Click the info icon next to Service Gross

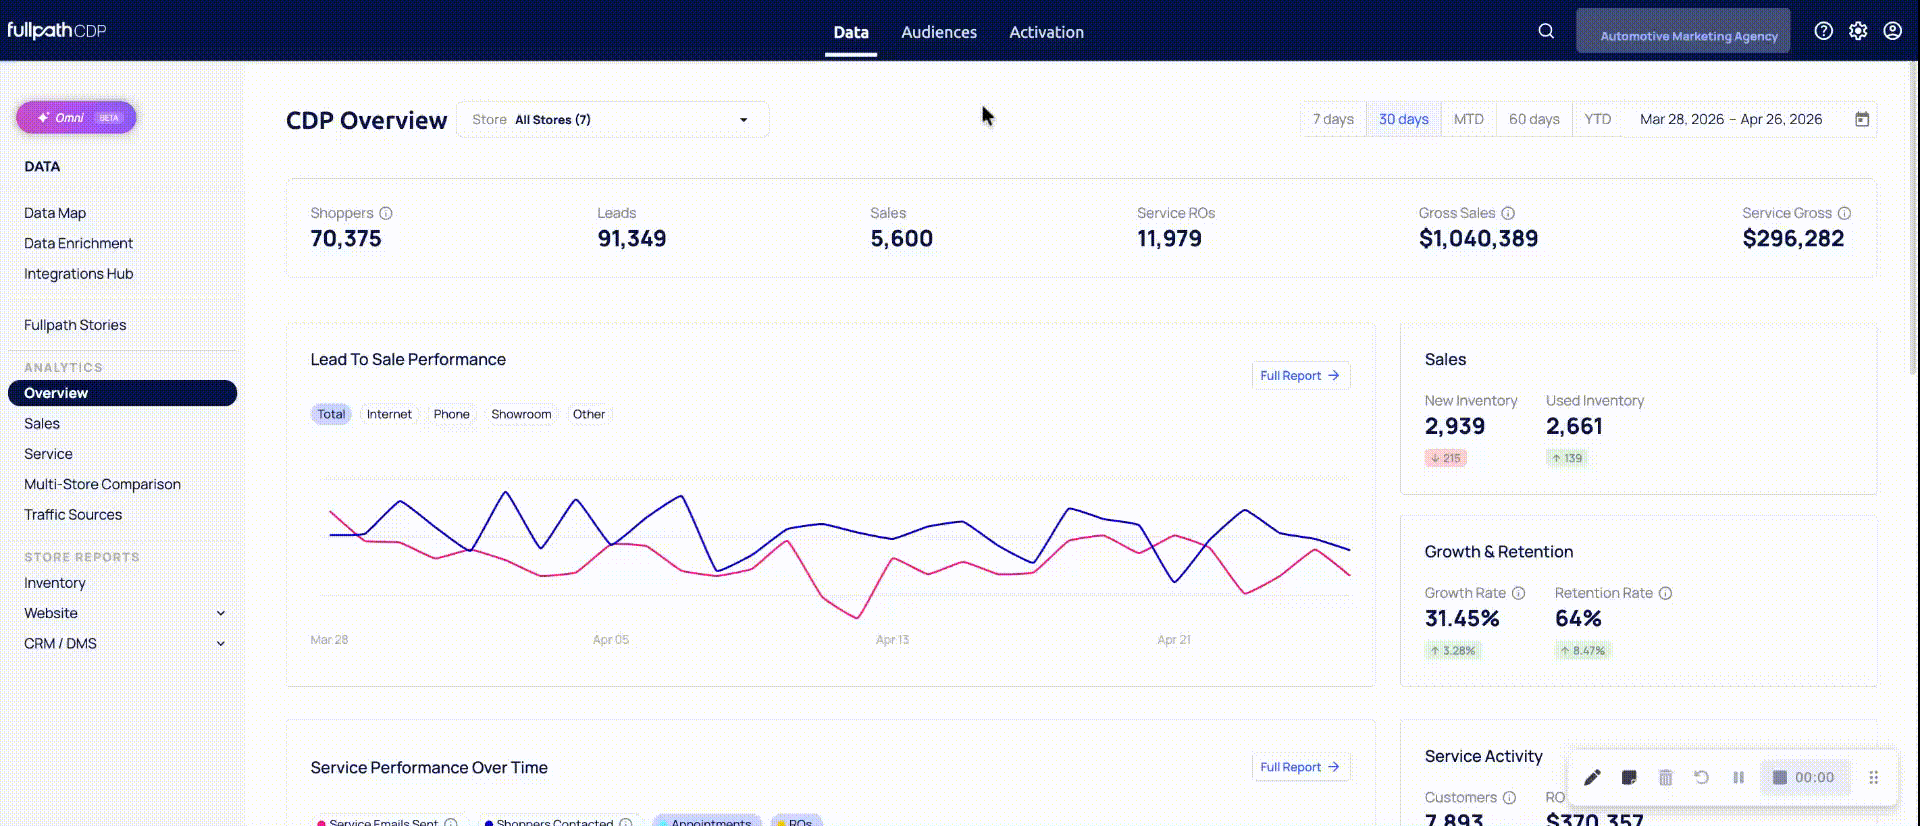[1845, 213]
